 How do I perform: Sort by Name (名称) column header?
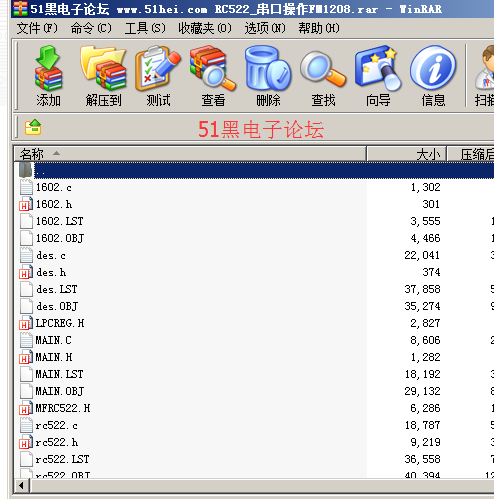click(190, 154)
